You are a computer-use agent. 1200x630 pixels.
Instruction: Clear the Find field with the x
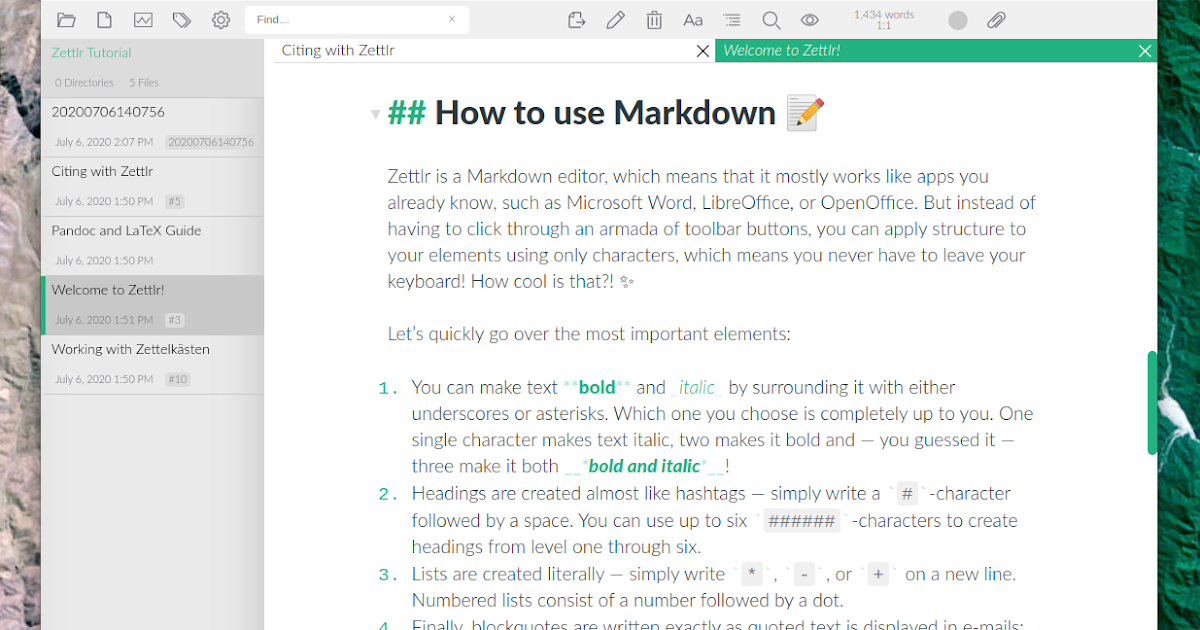click(452, 18)
